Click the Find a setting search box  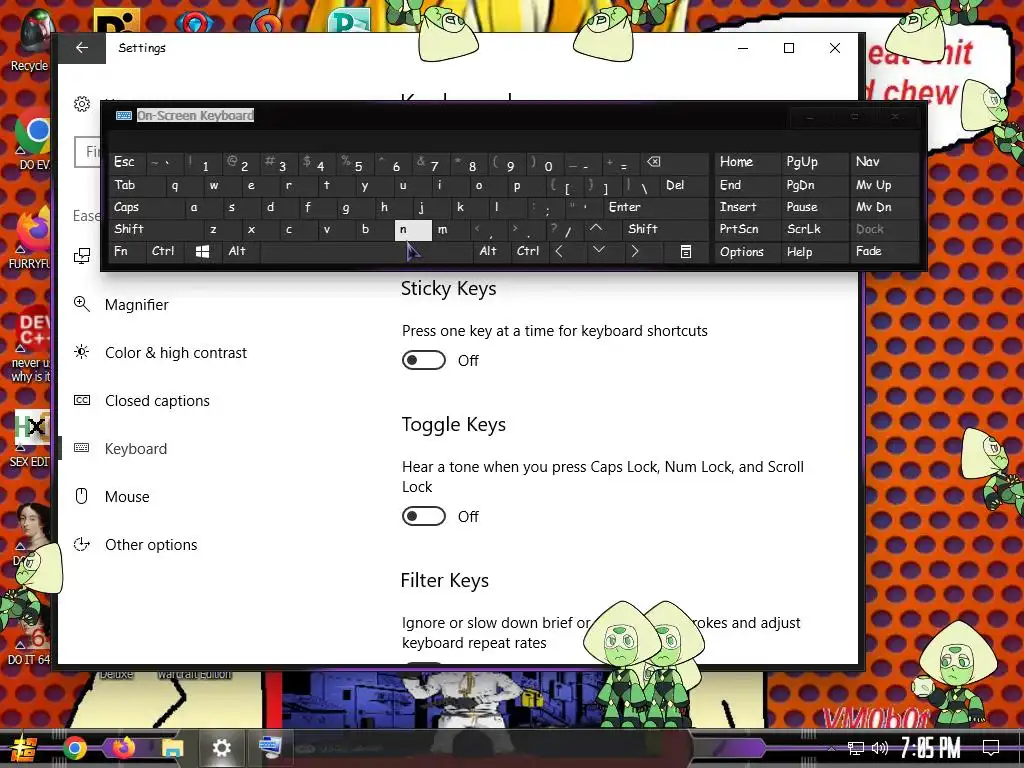[88, 152]
